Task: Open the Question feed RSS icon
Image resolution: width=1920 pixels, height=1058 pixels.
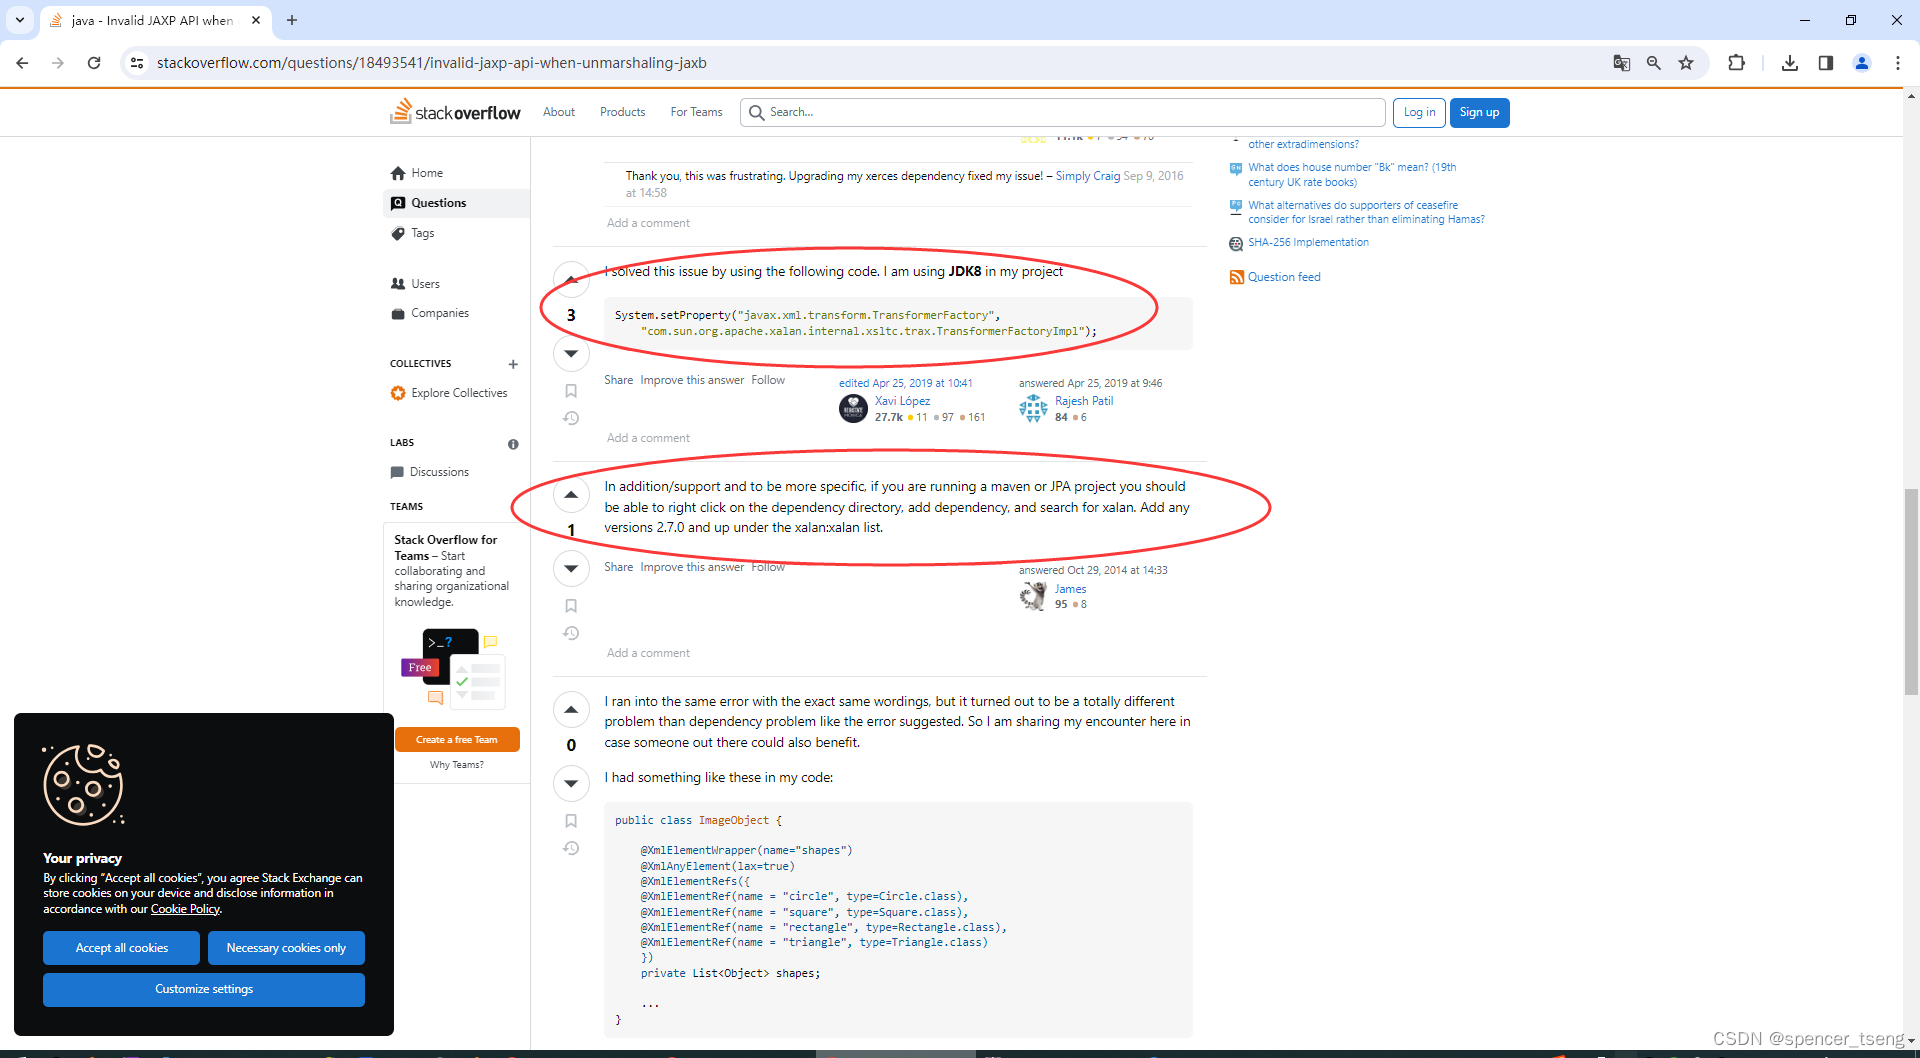Action: (1236, 277)
